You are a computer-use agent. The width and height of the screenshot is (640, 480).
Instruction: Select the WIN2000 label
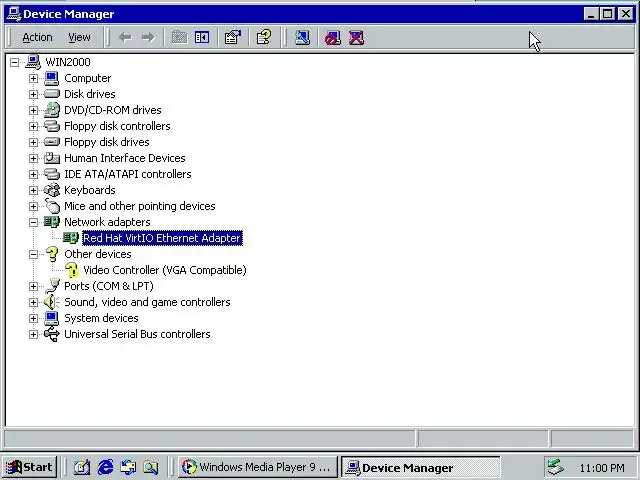tap(68, 62)
